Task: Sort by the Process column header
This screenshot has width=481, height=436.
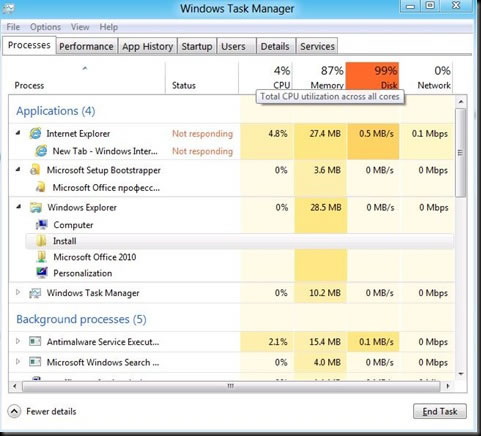Action: 86,77
